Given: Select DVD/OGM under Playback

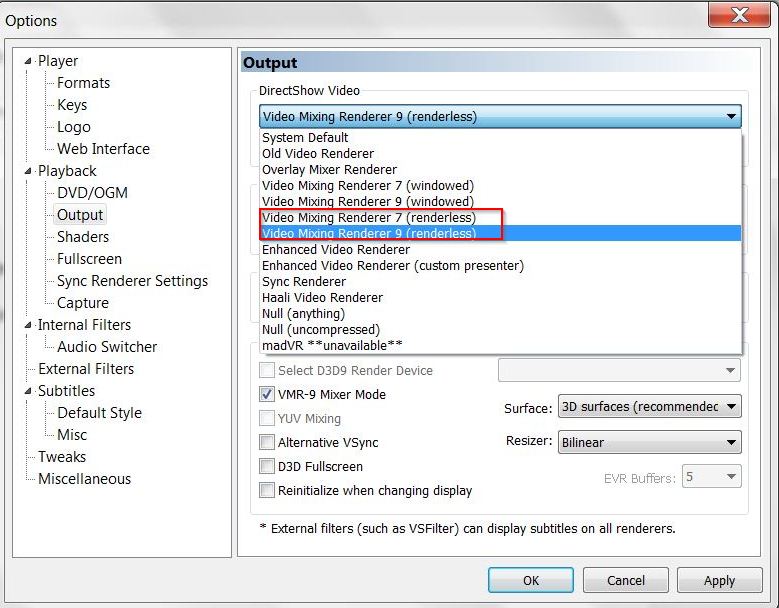Looking at the screenshot, I should coord(92,193).
